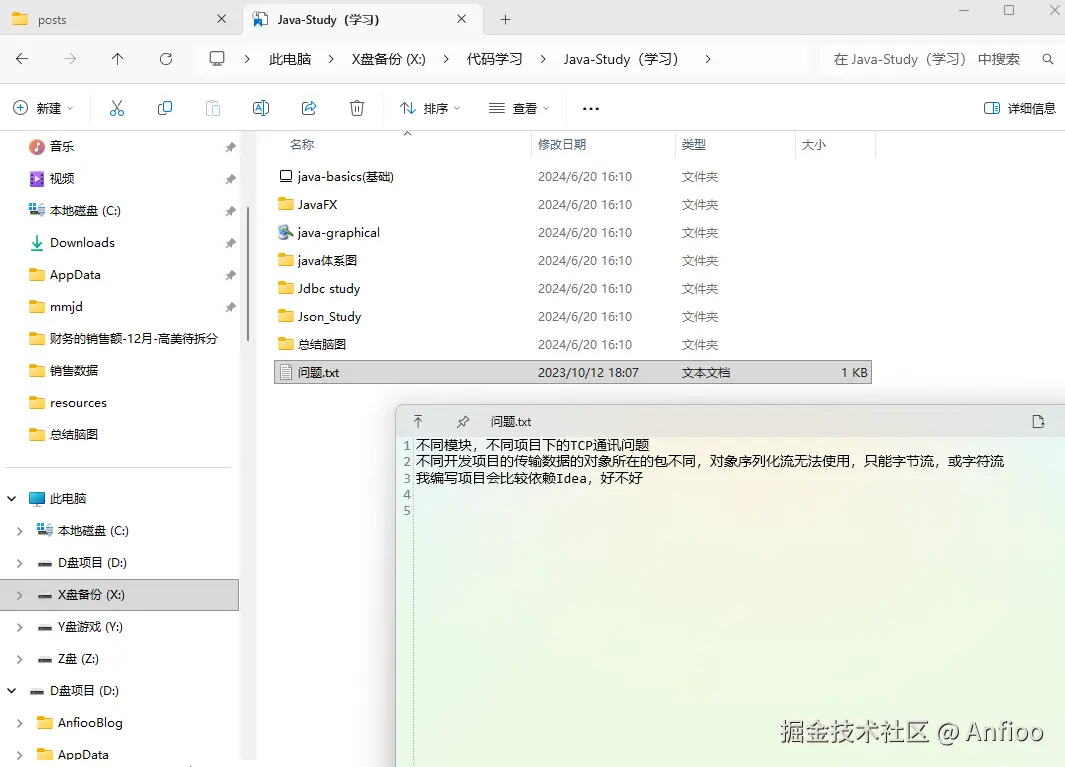This screenshot has height=767, width=1065.
Task: Select the java体系图 folder
Action: (x=573, y=261)
